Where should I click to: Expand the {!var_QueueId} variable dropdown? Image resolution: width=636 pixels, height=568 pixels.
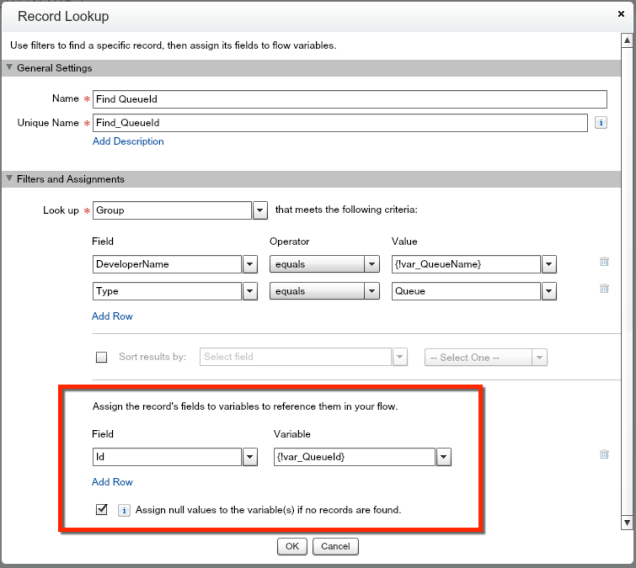[x=442, y=456]
